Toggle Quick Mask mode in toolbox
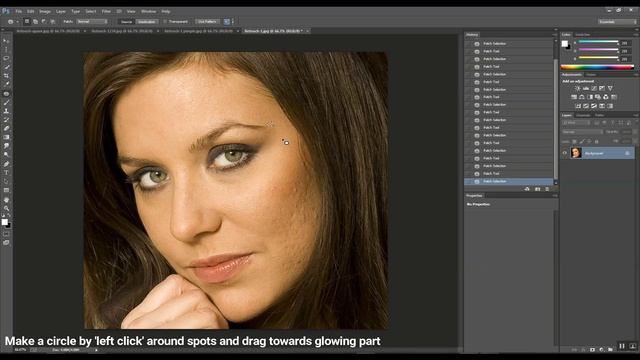This screenshot has height=360, width=640. [x=6, y=234]
